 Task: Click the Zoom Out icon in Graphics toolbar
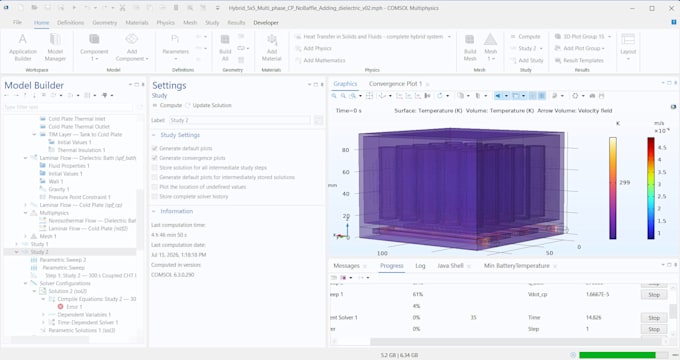click(x=343, y=95)
